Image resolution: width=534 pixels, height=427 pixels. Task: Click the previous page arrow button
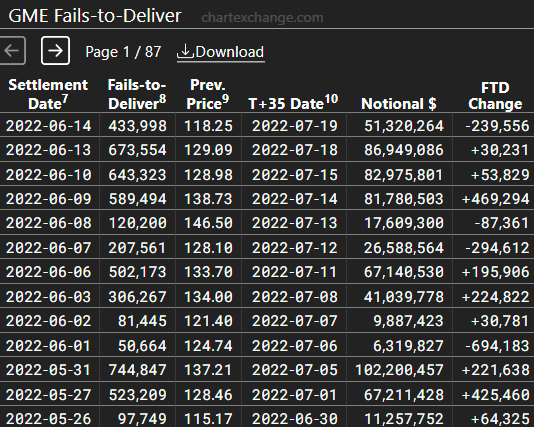coord(13,51)
